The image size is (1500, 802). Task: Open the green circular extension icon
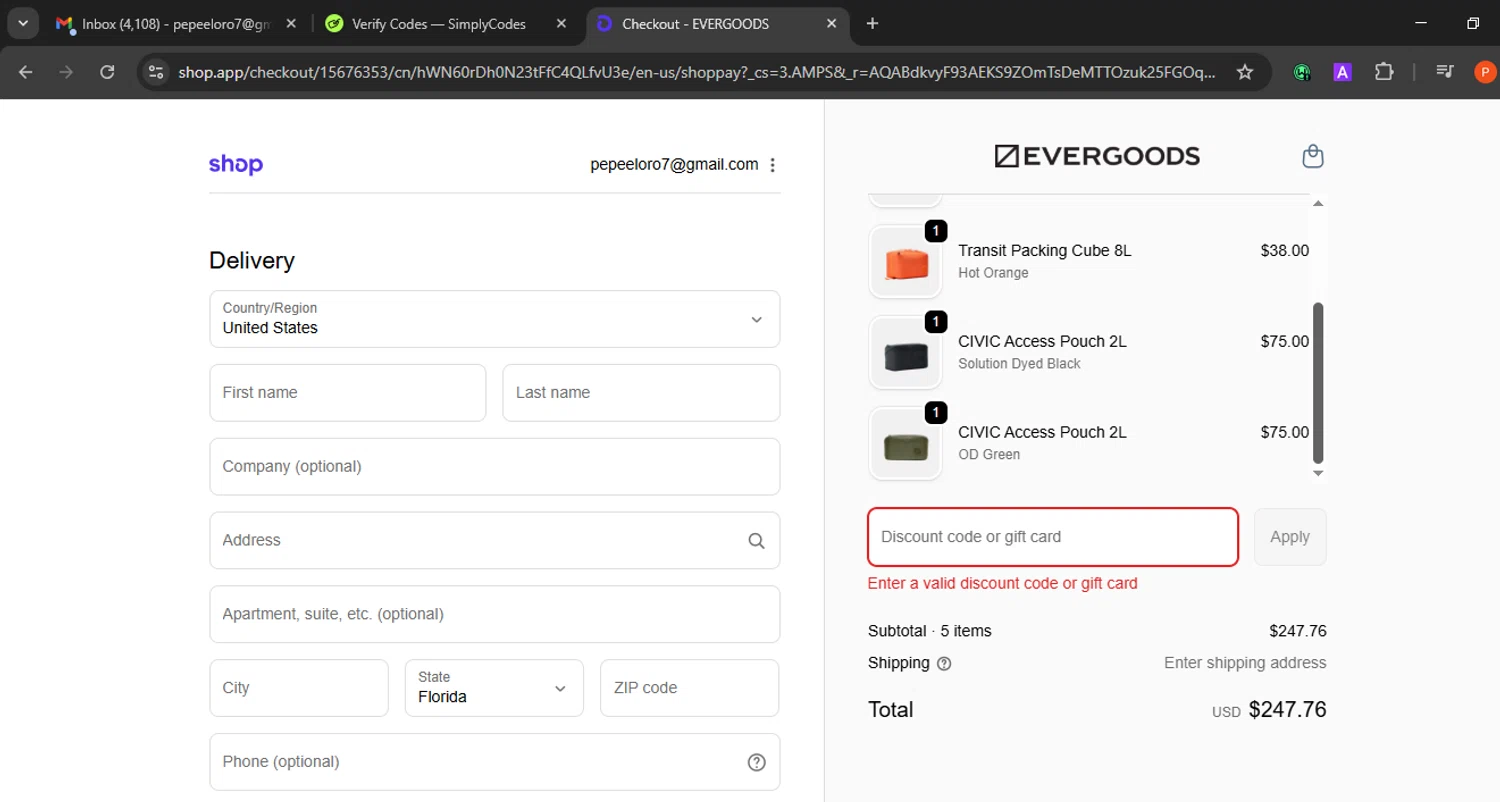tap(1302, 72)
